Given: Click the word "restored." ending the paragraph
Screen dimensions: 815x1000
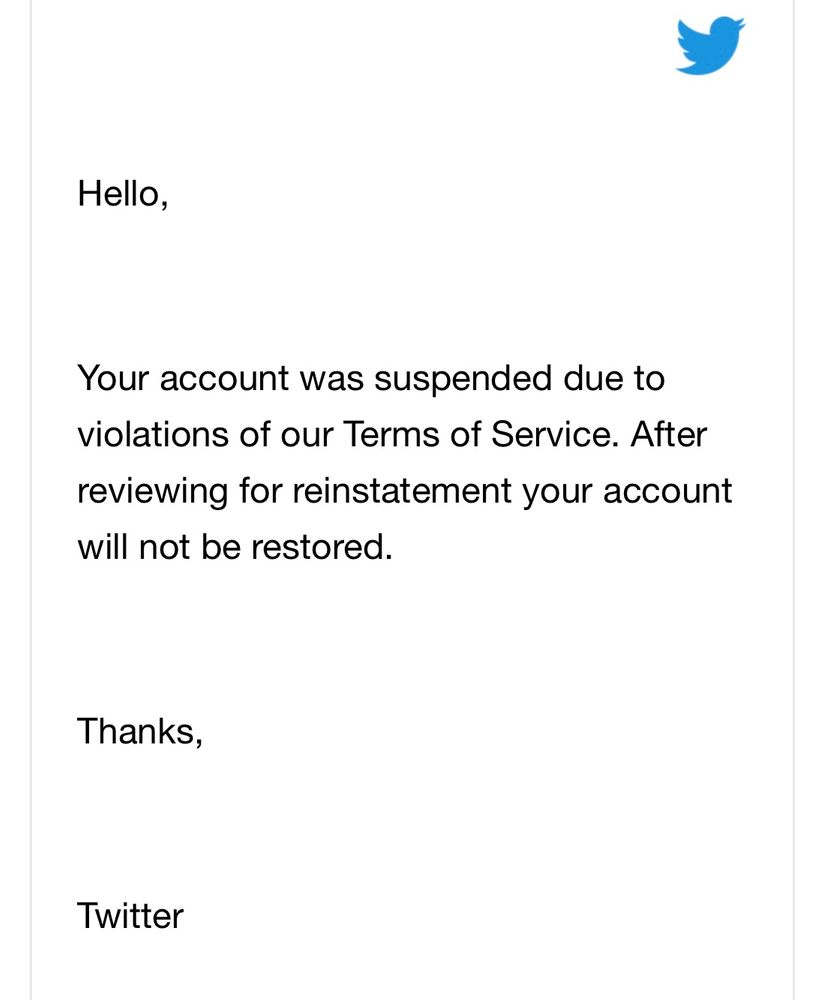Looking at the screenshot, I should click(321, 547).
